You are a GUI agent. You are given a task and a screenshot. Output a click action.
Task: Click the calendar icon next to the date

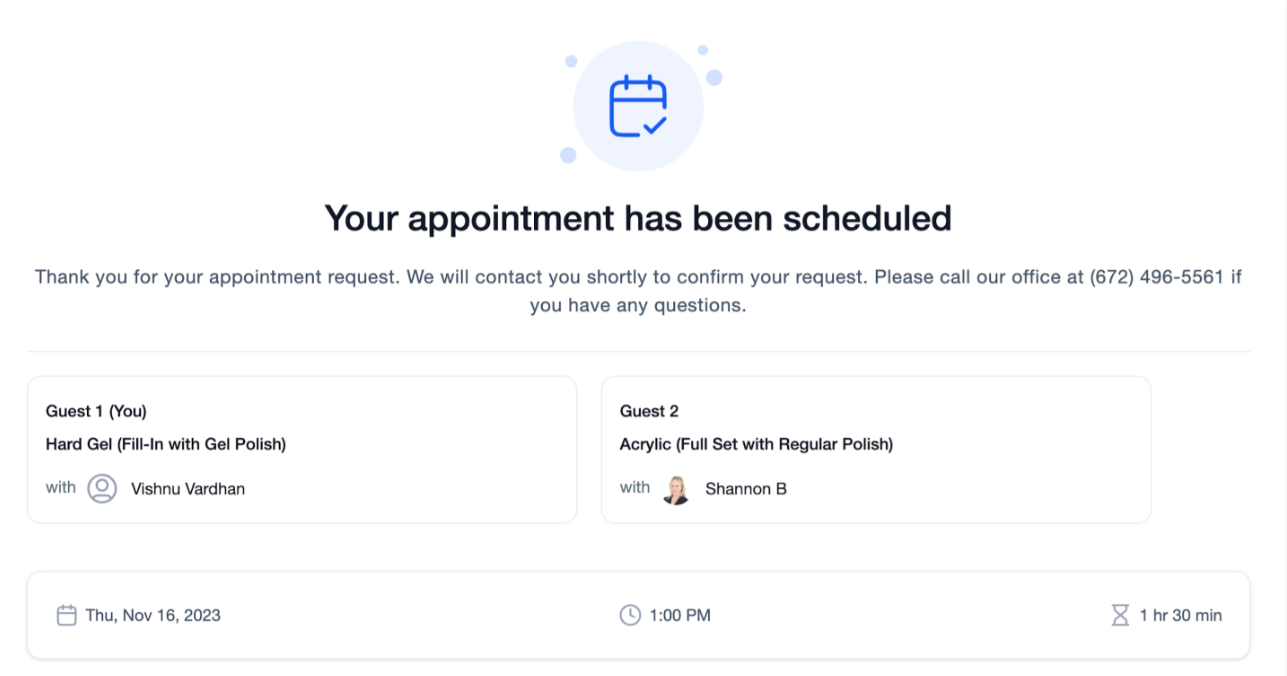tap(67, 615)
